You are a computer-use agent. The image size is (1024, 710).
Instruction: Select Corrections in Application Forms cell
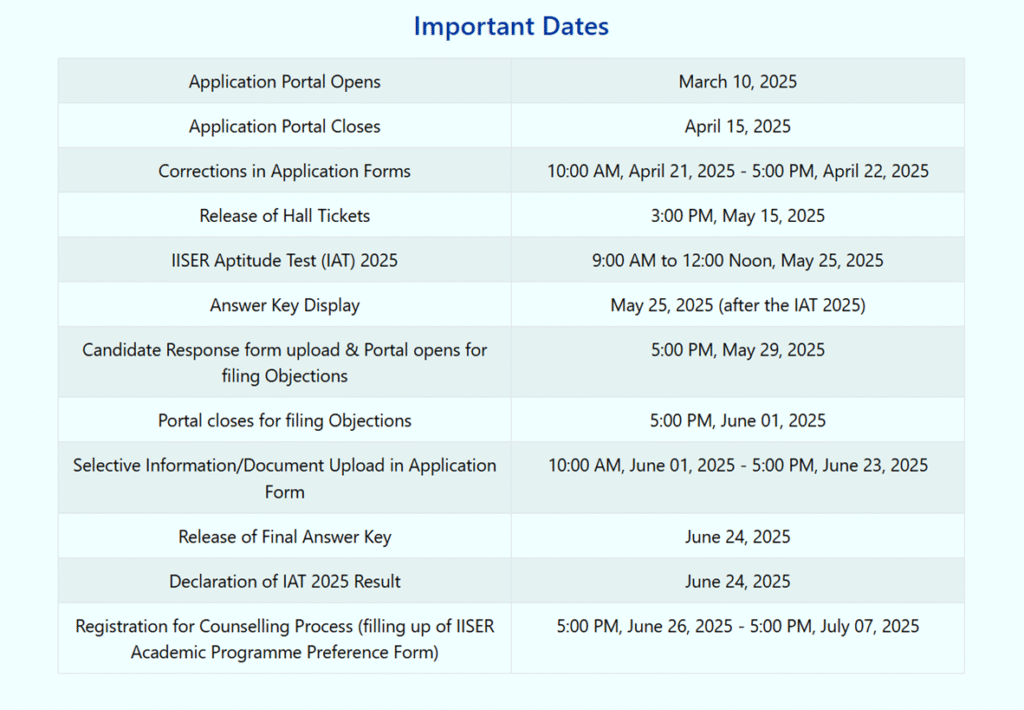point(285,171)
